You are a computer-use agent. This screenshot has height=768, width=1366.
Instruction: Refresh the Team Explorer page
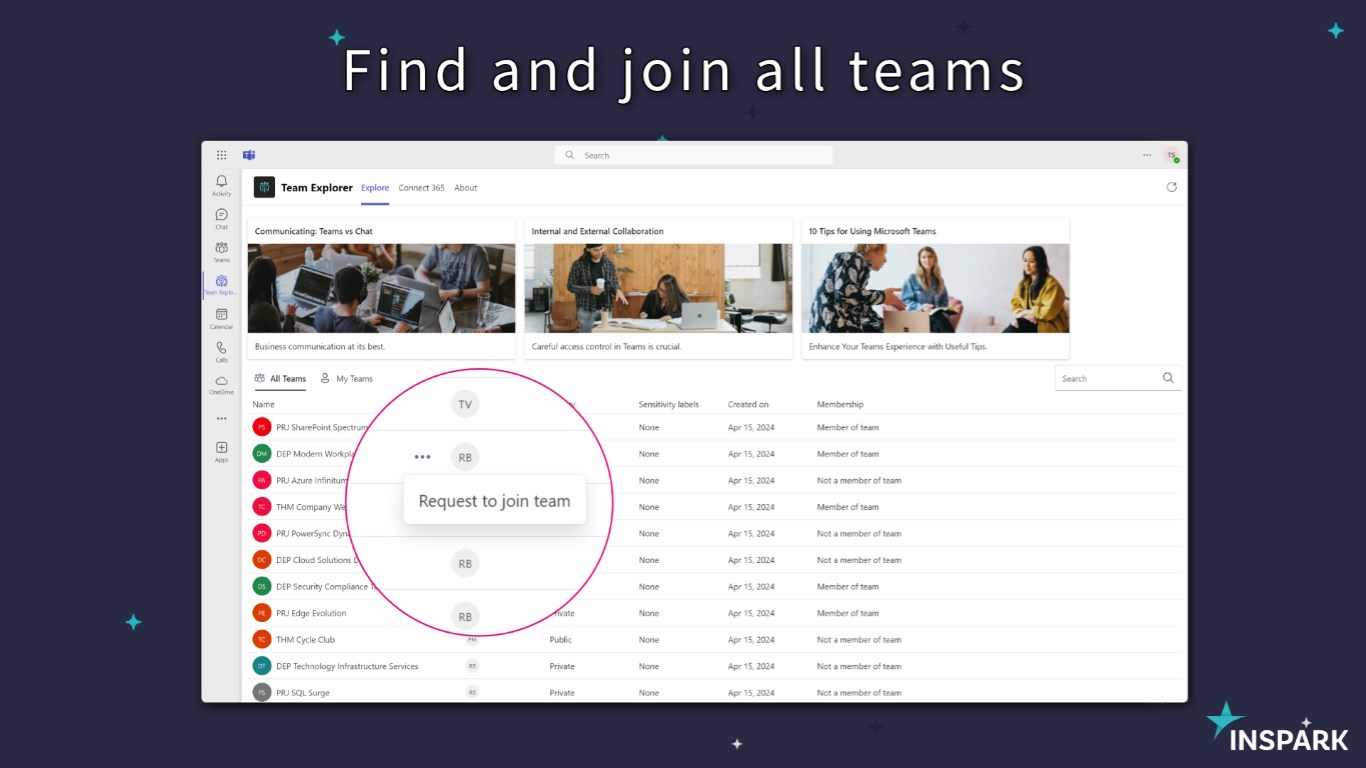[x=1172, y=187]
